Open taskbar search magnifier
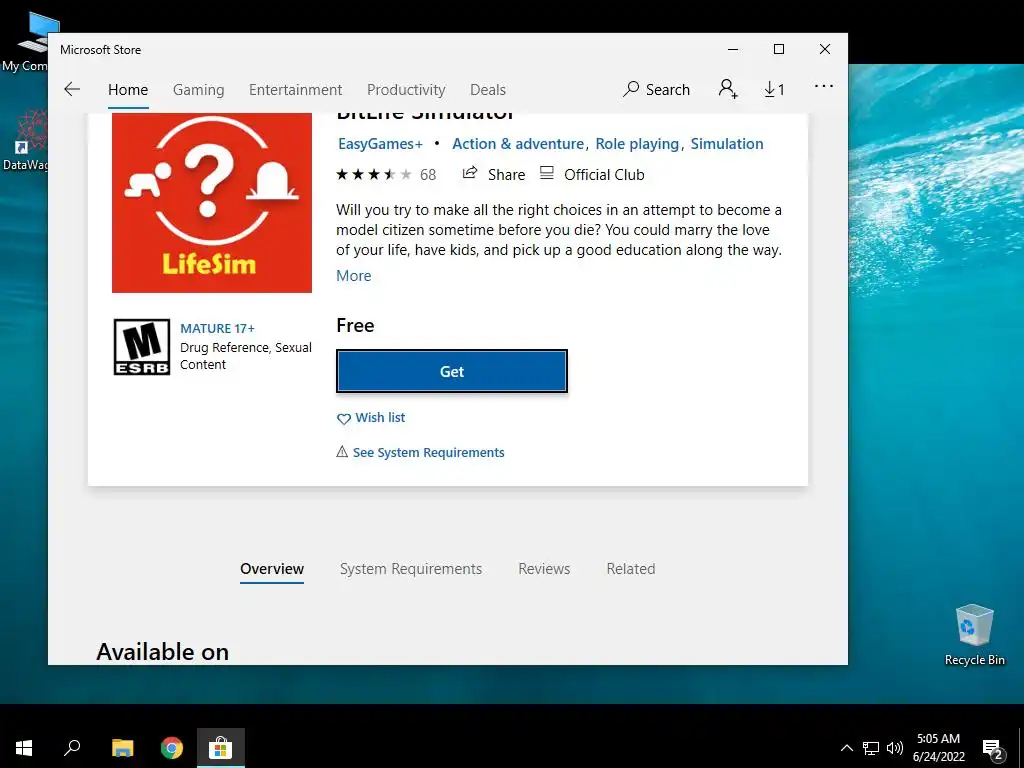Image resolution: width=1024 pixels, height=768 pixels. pos(72,748)
